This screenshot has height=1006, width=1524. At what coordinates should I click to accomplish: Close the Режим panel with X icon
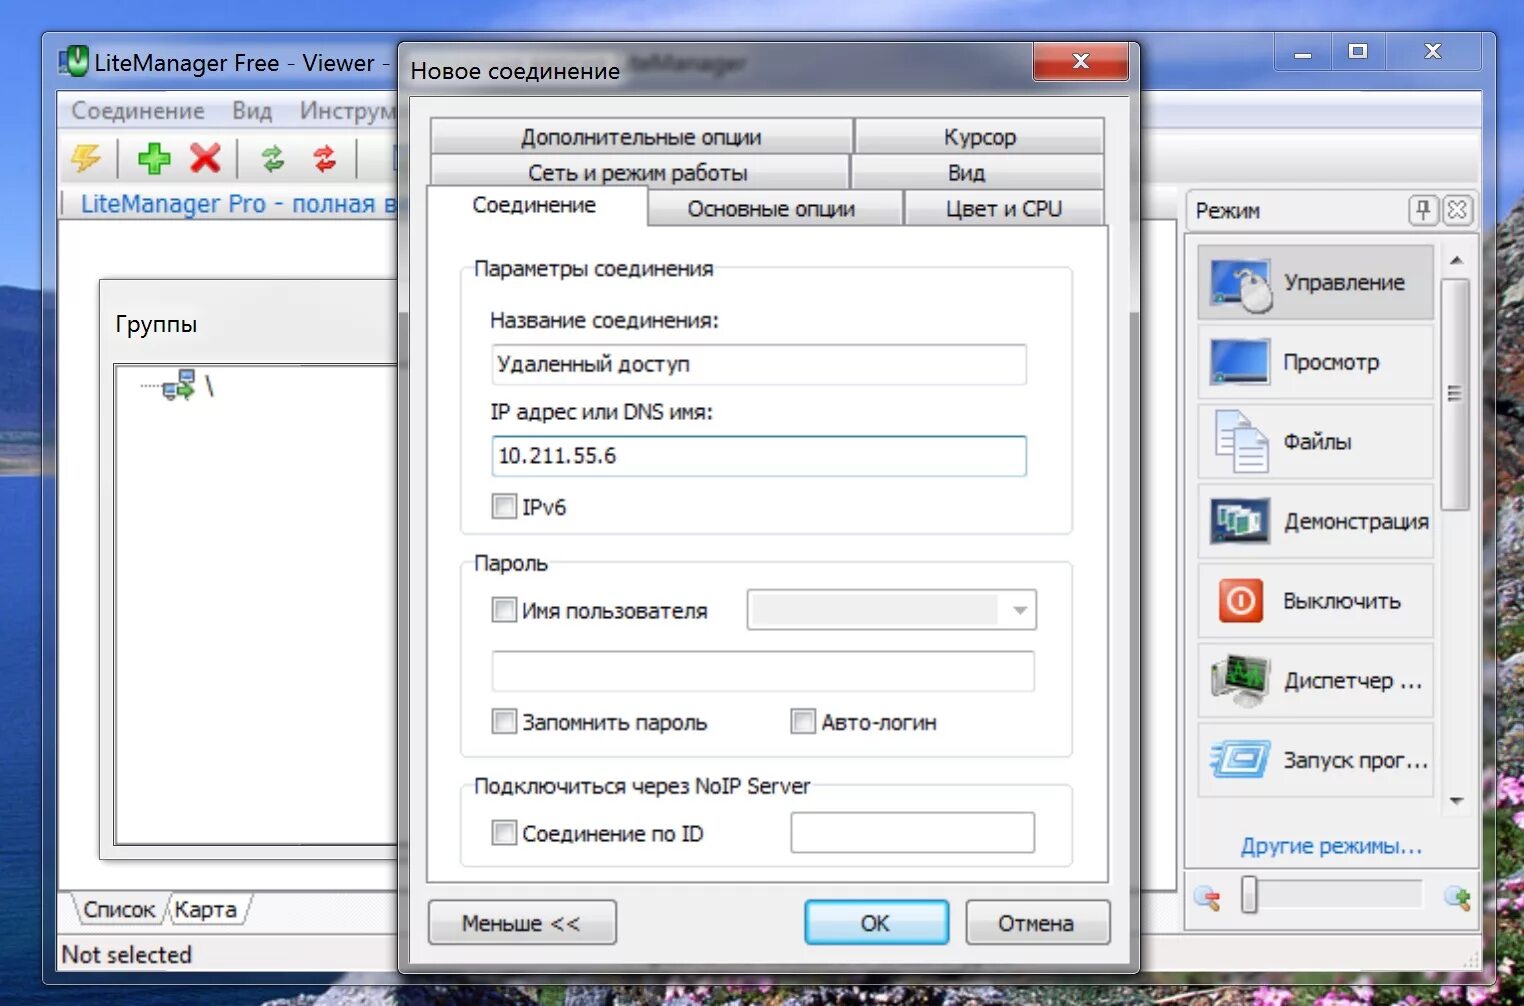point(1458,210)
